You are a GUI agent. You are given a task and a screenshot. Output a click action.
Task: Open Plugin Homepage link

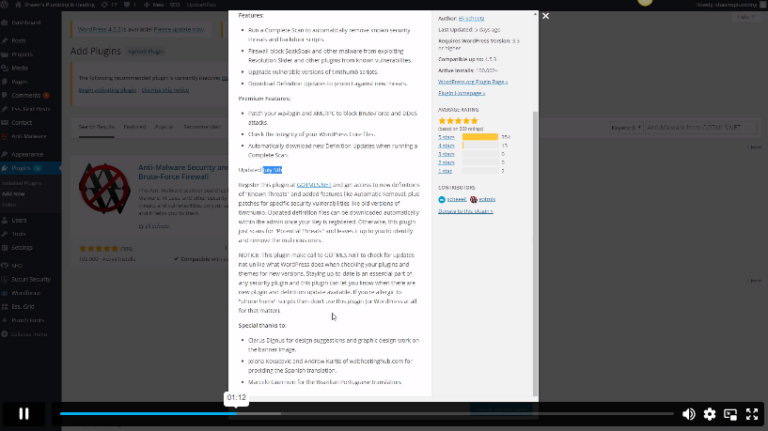461,93
